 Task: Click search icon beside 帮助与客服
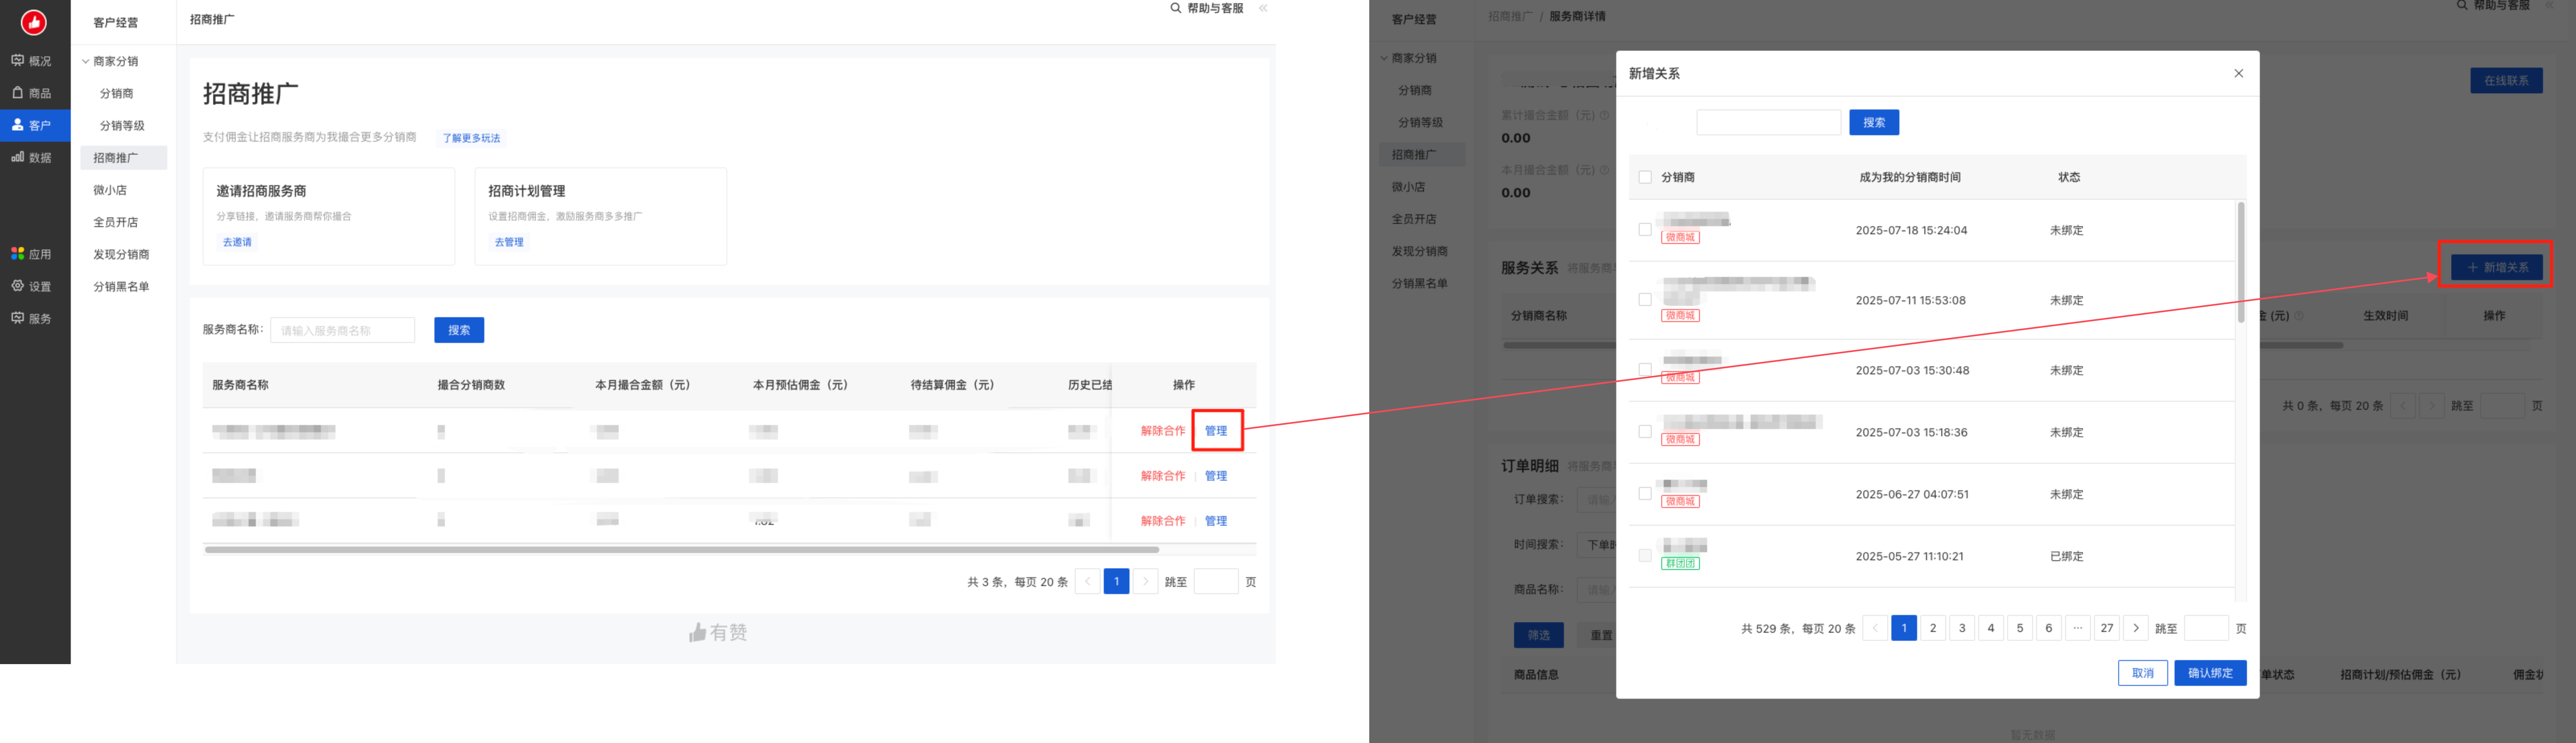click(x=1176, y=8)
